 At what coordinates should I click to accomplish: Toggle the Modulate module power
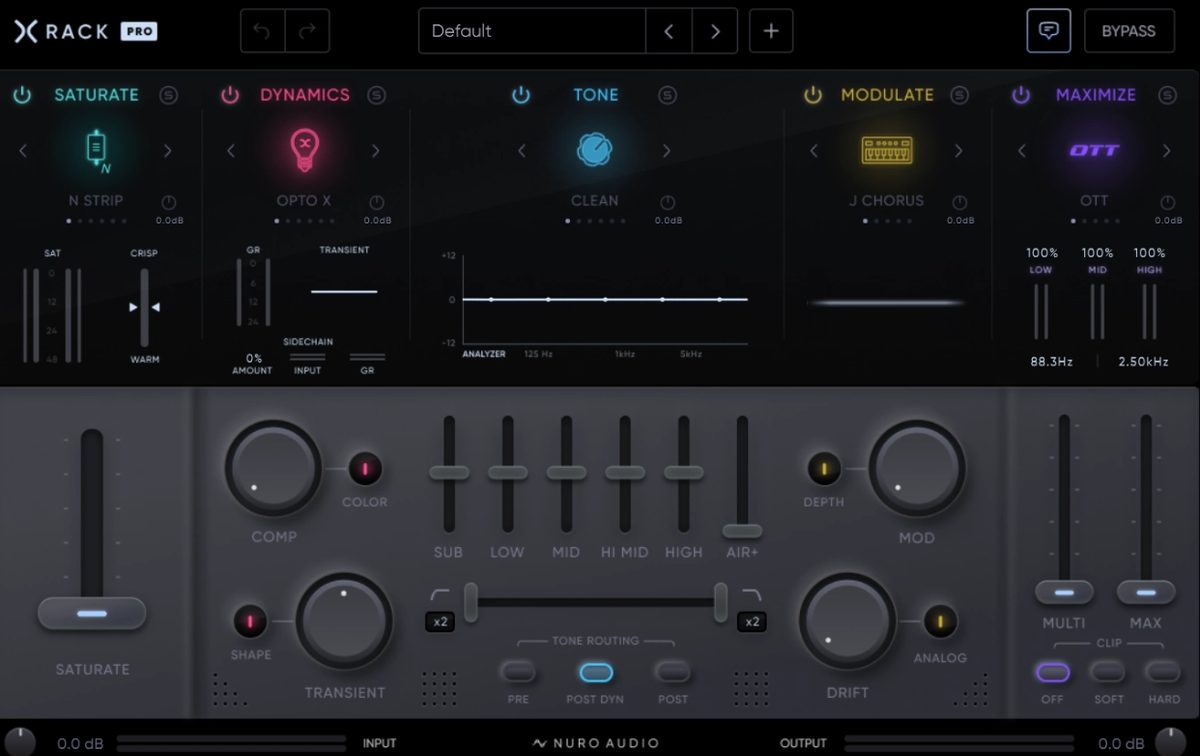click(x=813, y=95)
